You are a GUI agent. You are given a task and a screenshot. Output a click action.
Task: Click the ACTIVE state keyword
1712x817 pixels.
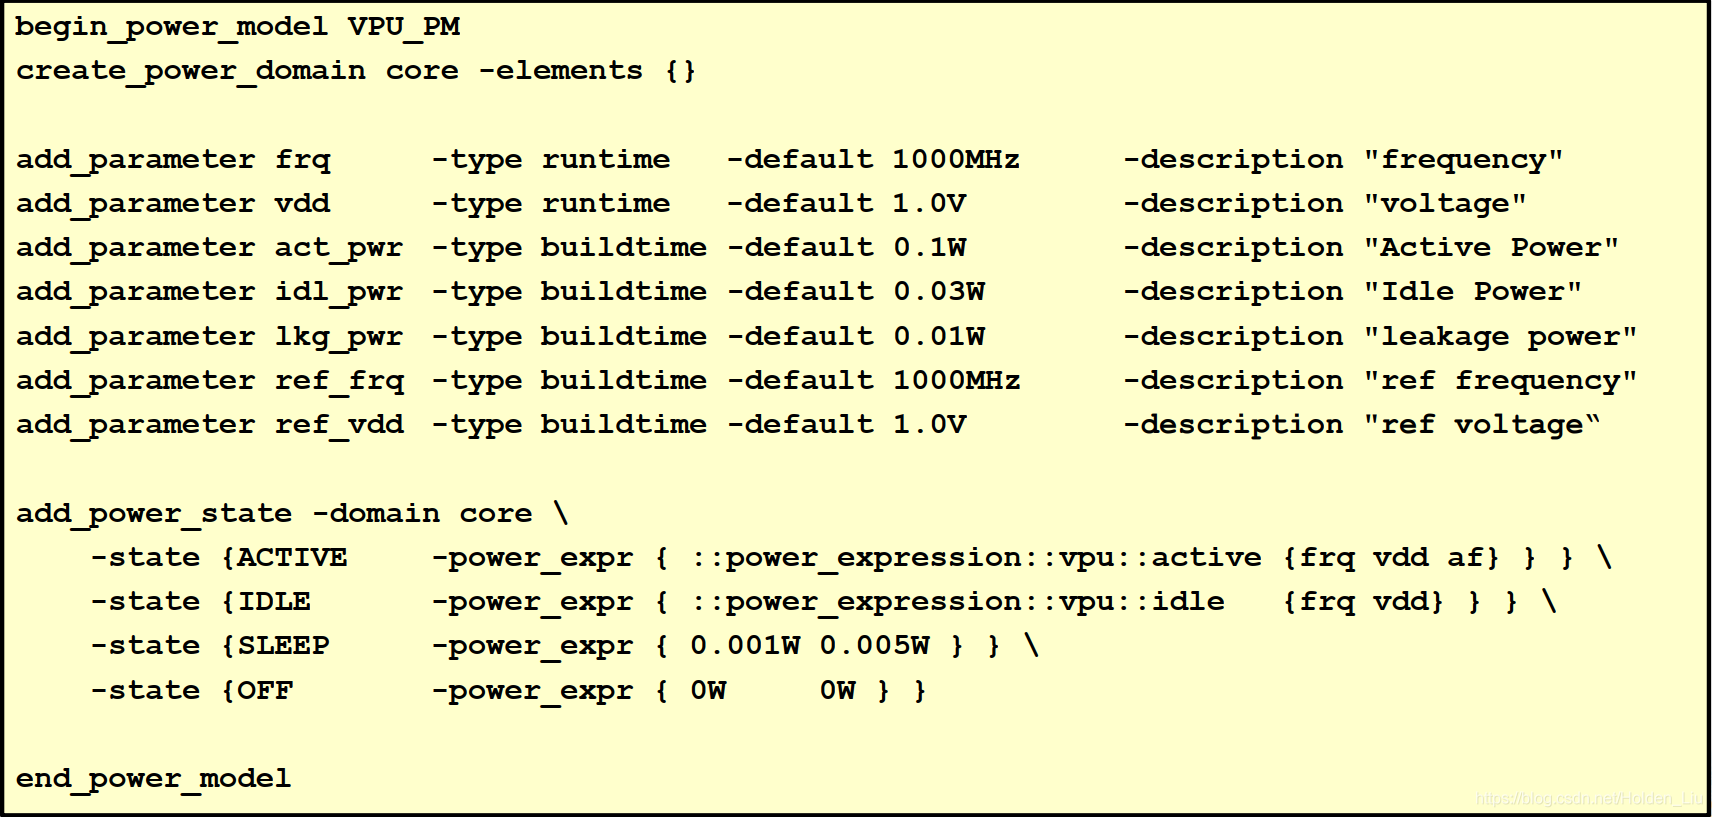[292, 558]
